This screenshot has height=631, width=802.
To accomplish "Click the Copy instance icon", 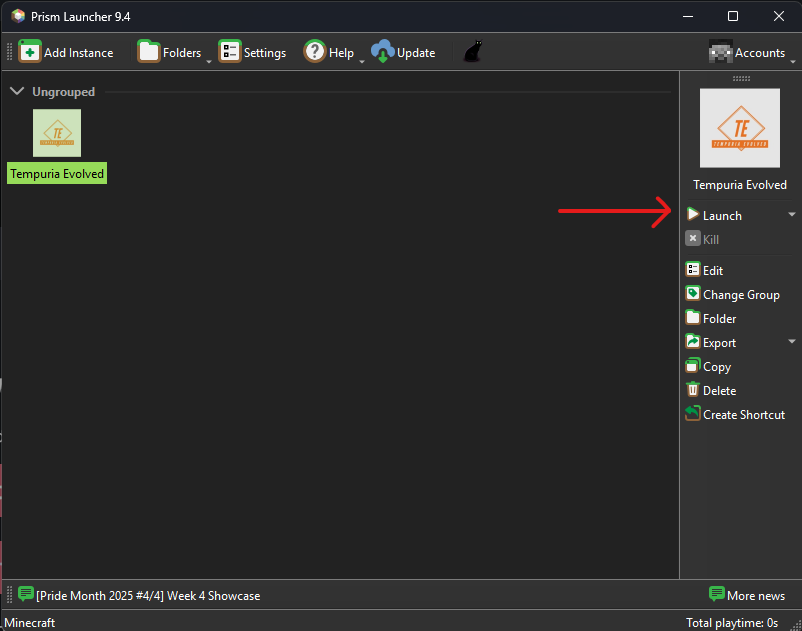I will tap(693, 365).
